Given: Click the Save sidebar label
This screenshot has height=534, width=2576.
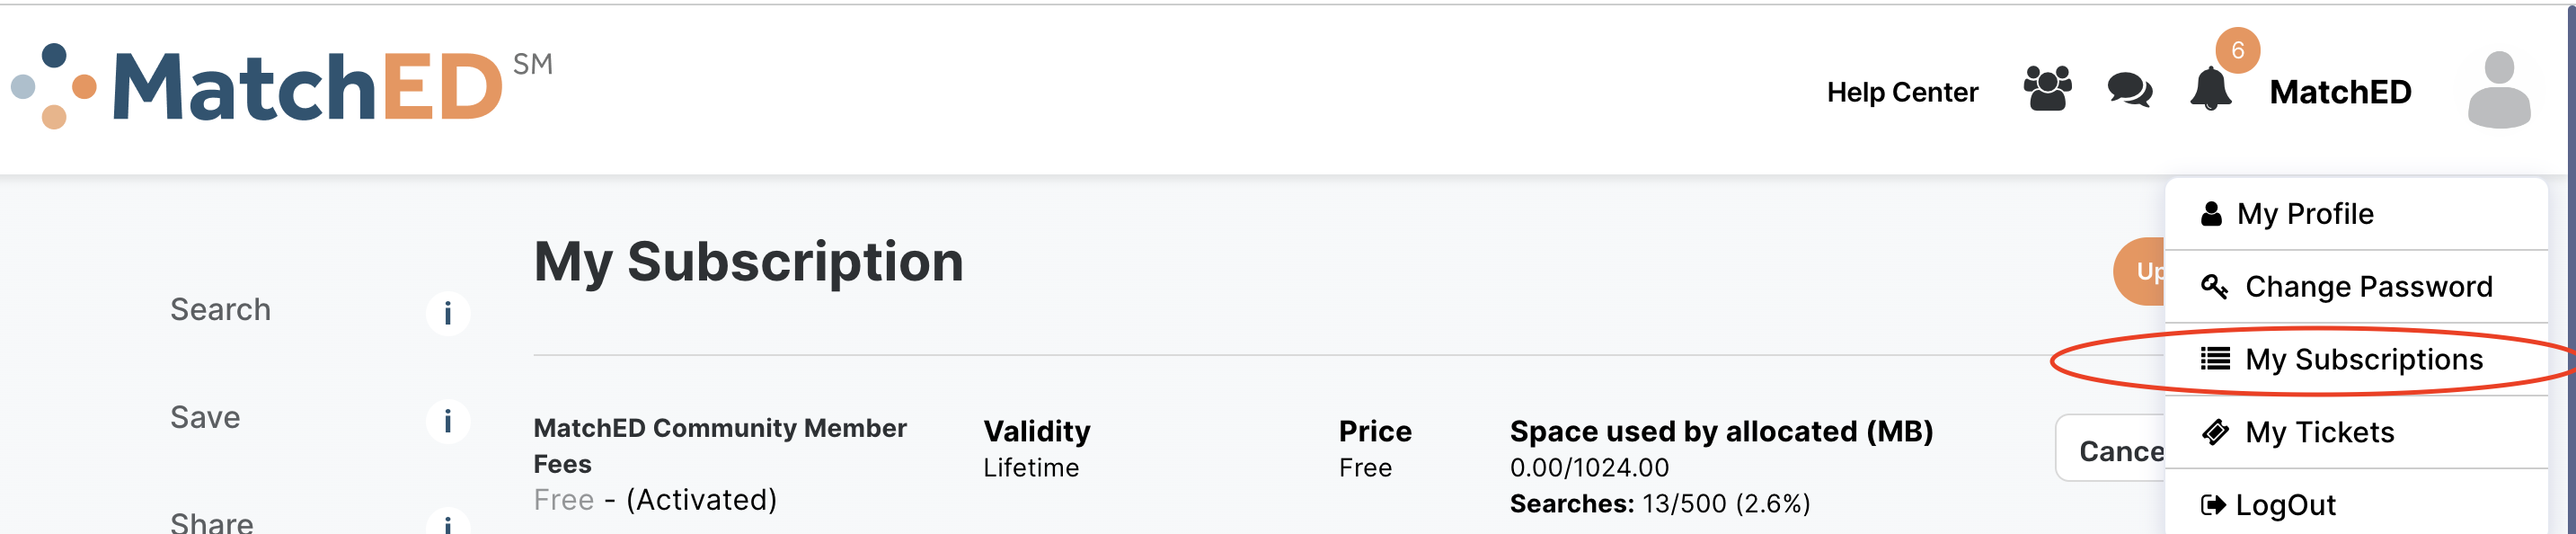Looking at the screenshot, I should [205, 418].
